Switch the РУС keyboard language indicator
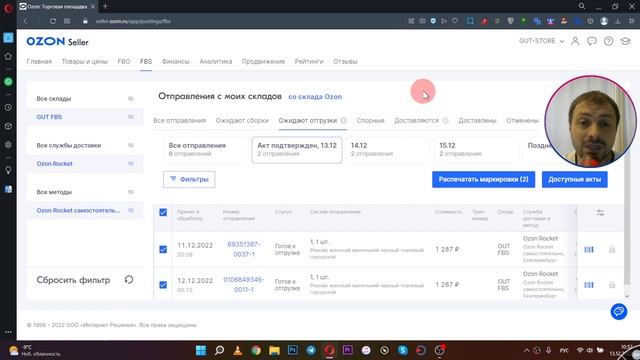Screen dimensions: 640x360 coord(564,351)
